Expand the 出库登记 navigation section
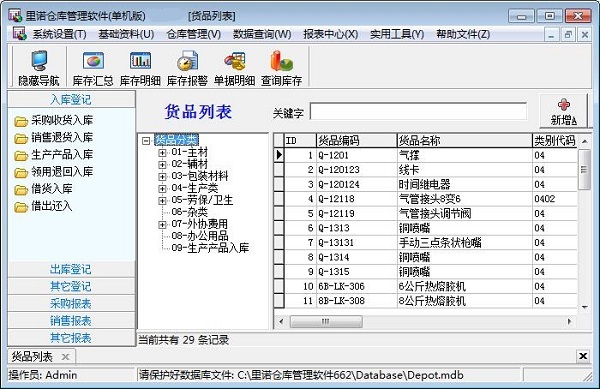600x389 pixels. [x=71, y=269]
